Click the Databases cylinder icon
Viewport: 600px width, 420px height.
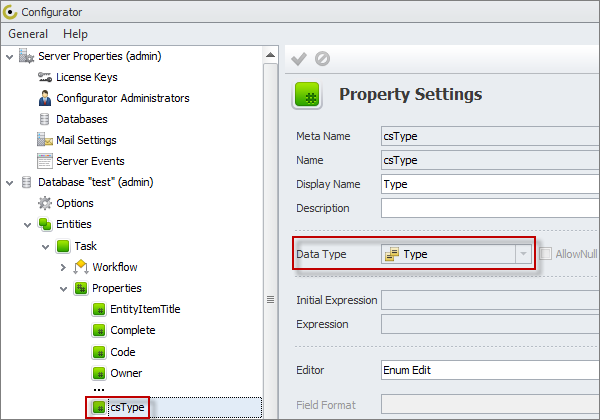(45, 119)
